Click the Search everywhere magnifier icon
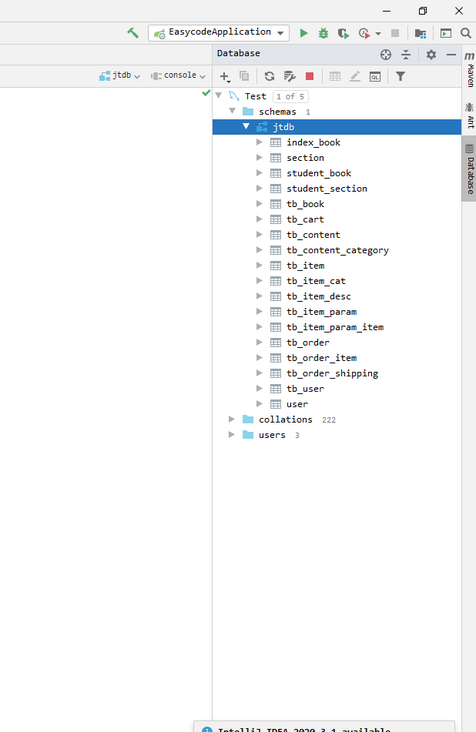 465,33
